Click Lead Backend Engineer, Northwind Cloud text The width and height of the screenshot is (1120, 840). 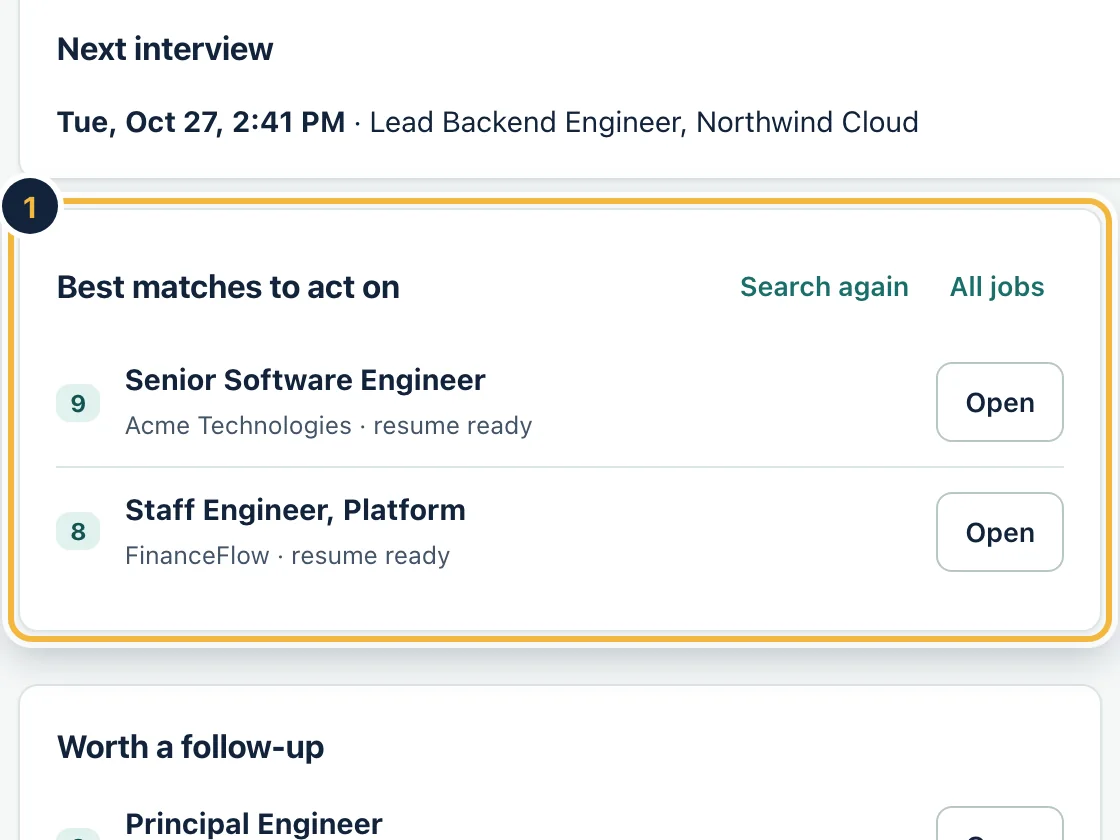click(x=644, y=122)
